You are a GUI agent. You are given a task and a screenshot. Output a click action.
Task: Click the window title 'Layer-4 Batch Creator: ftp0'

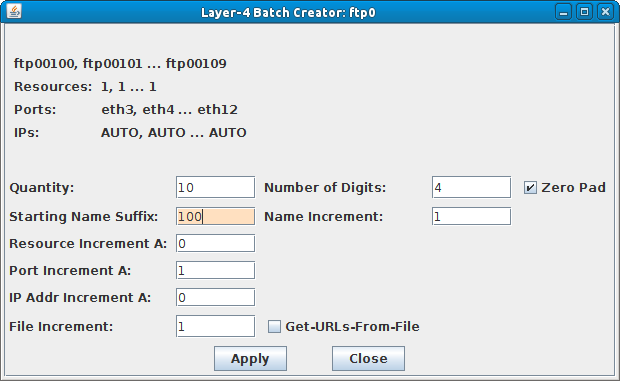pyautogui.click(x=288, y=13)
